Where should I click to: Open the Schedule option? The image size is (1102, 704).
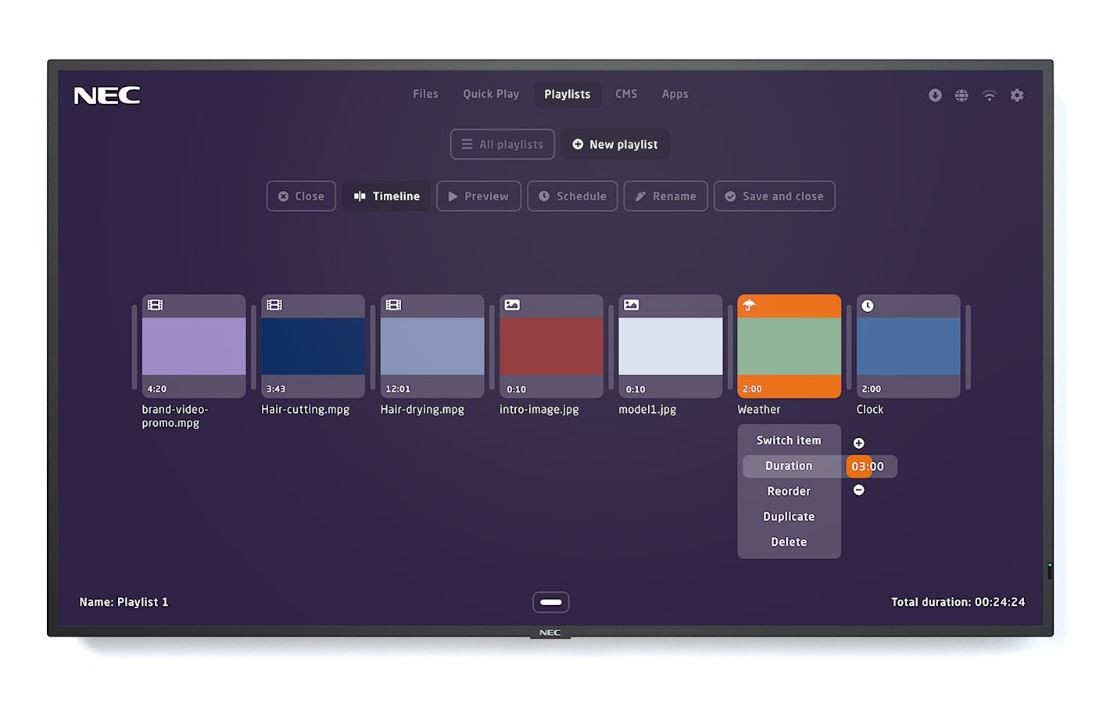573,196
